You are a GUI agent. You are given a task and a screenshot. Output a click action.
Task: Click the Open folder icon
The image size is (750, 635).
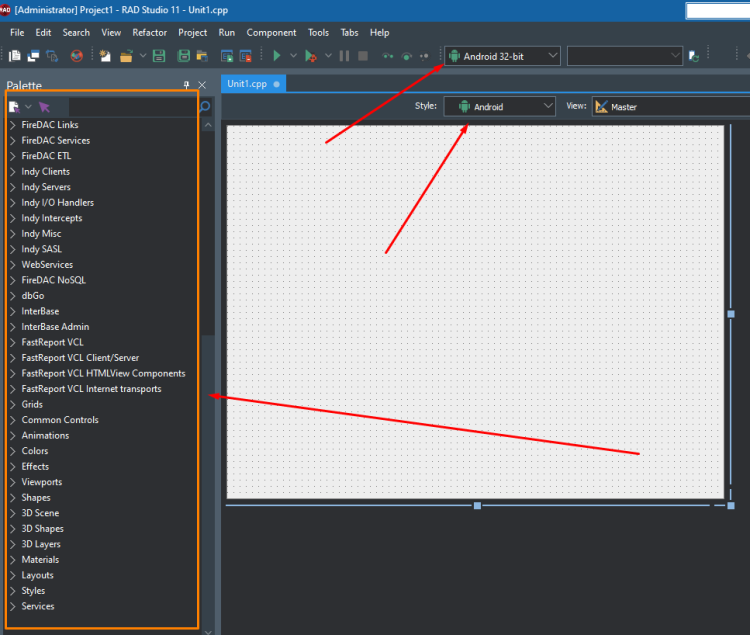pyautogui.click(x=126, y=56)
